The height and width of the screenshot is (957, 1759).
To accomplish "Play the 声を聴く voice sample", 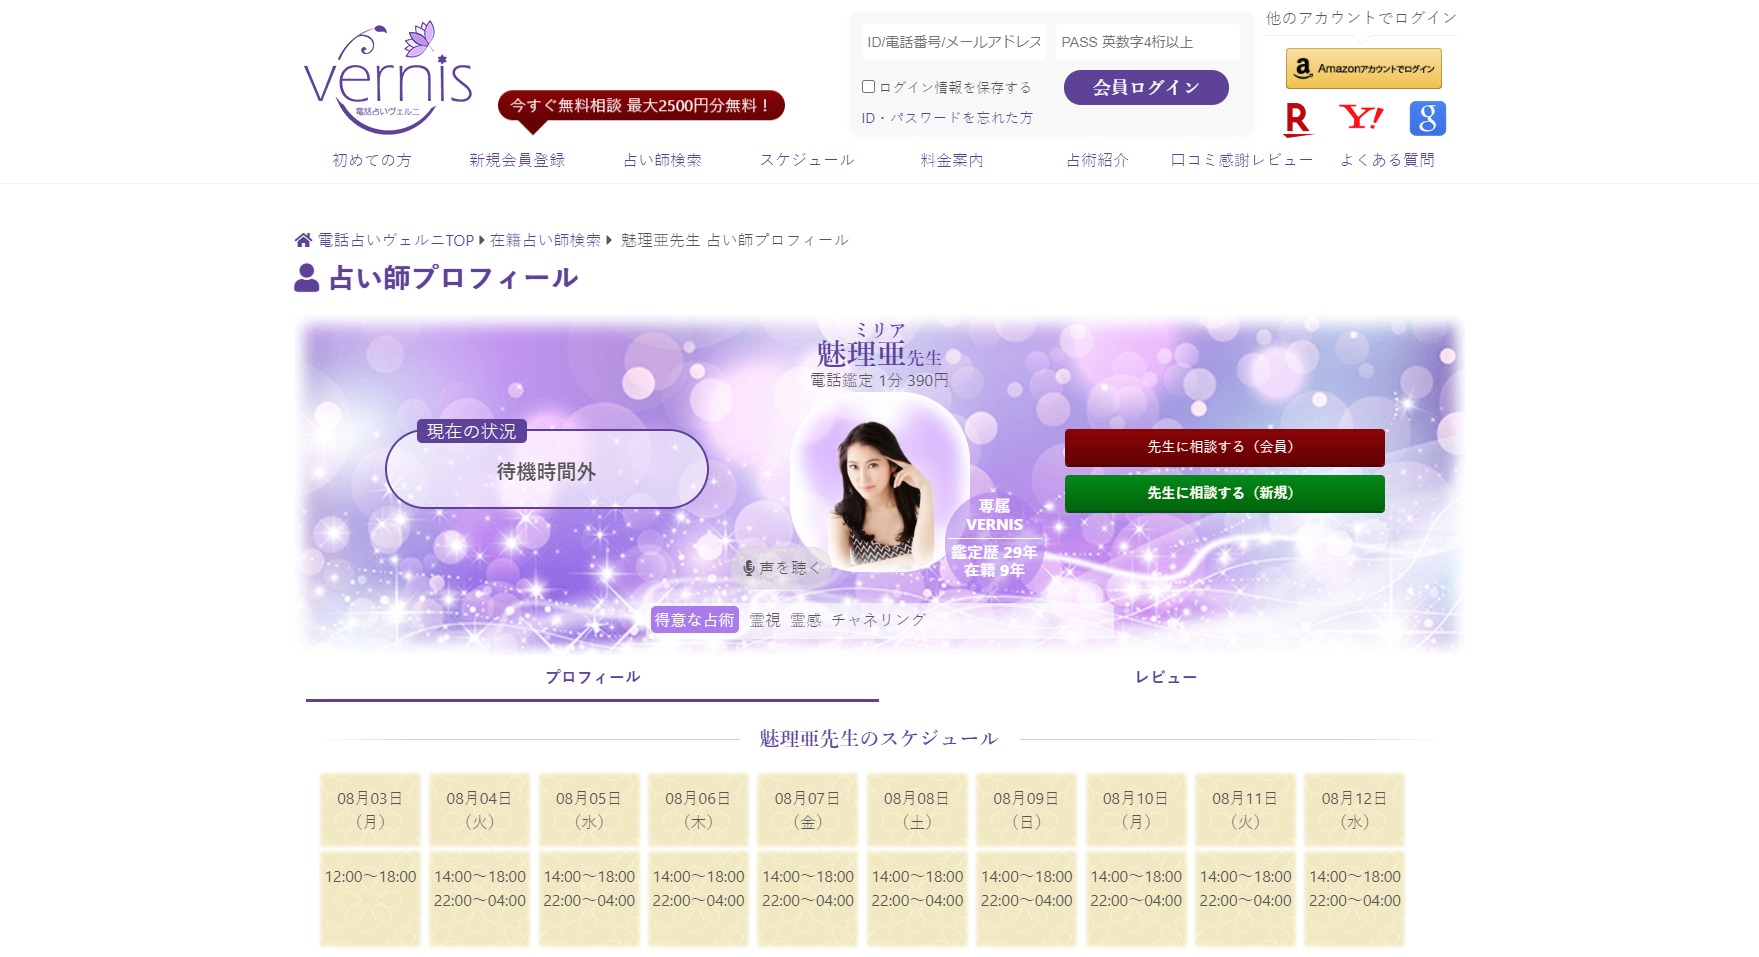I will 781,567.
